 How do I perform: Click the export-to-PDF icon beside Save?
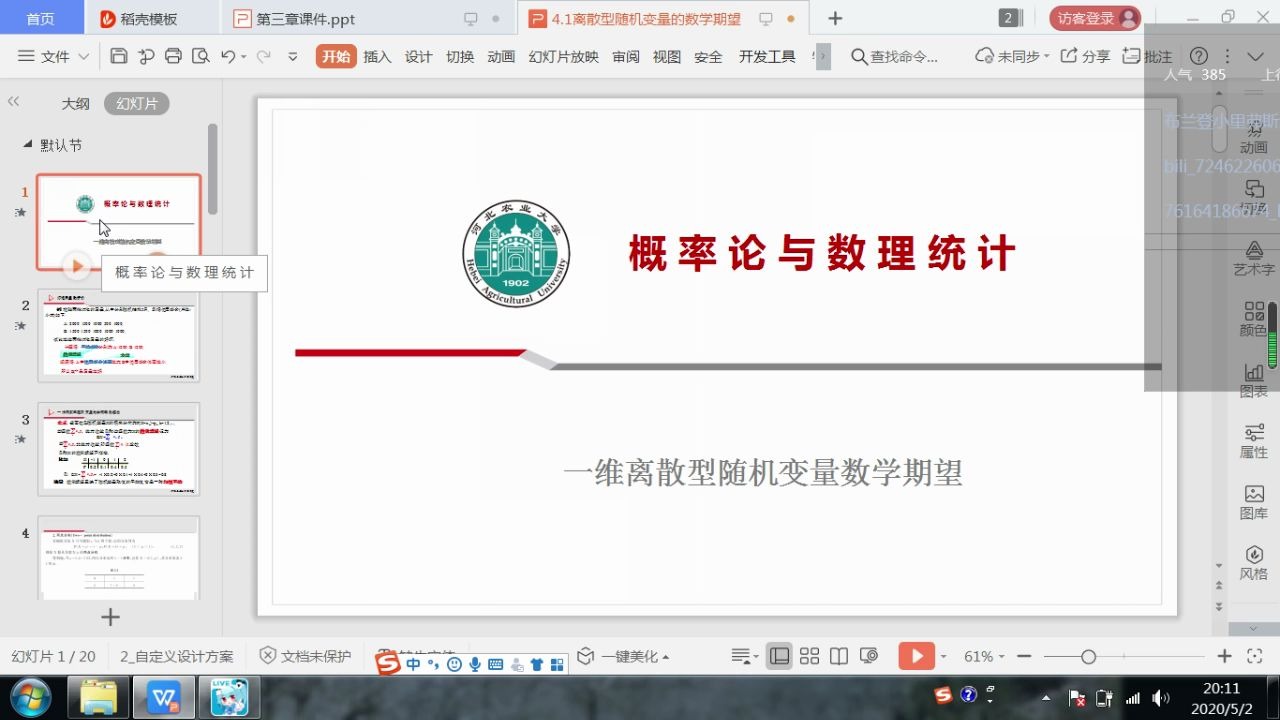point(146,56)
